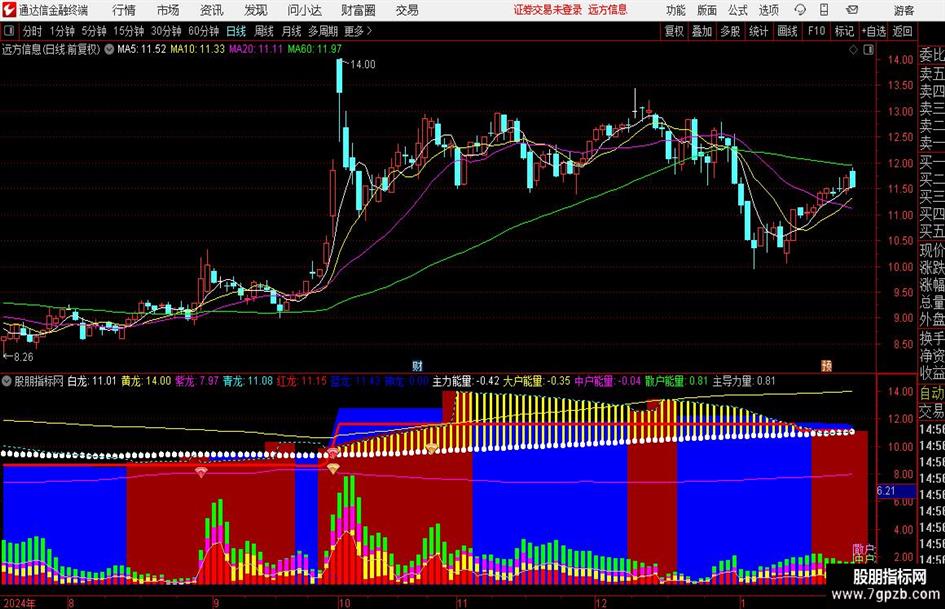945x609 pixels.
Task: Switch to 周线 weekly period
Action: [264, 31]
